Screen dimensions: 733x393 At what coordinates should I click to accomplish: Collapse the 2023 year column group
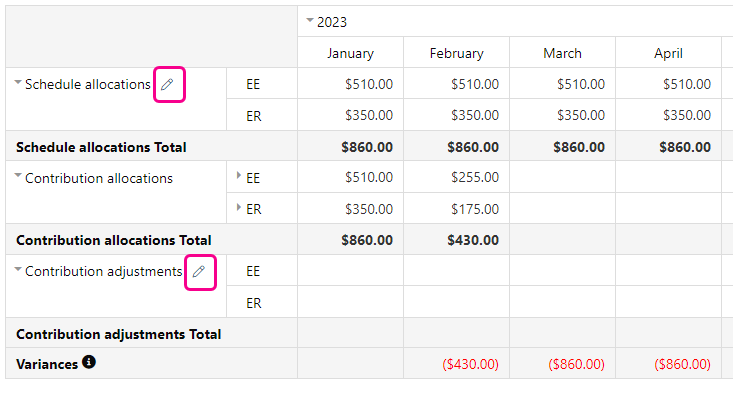tap(309, 20)
